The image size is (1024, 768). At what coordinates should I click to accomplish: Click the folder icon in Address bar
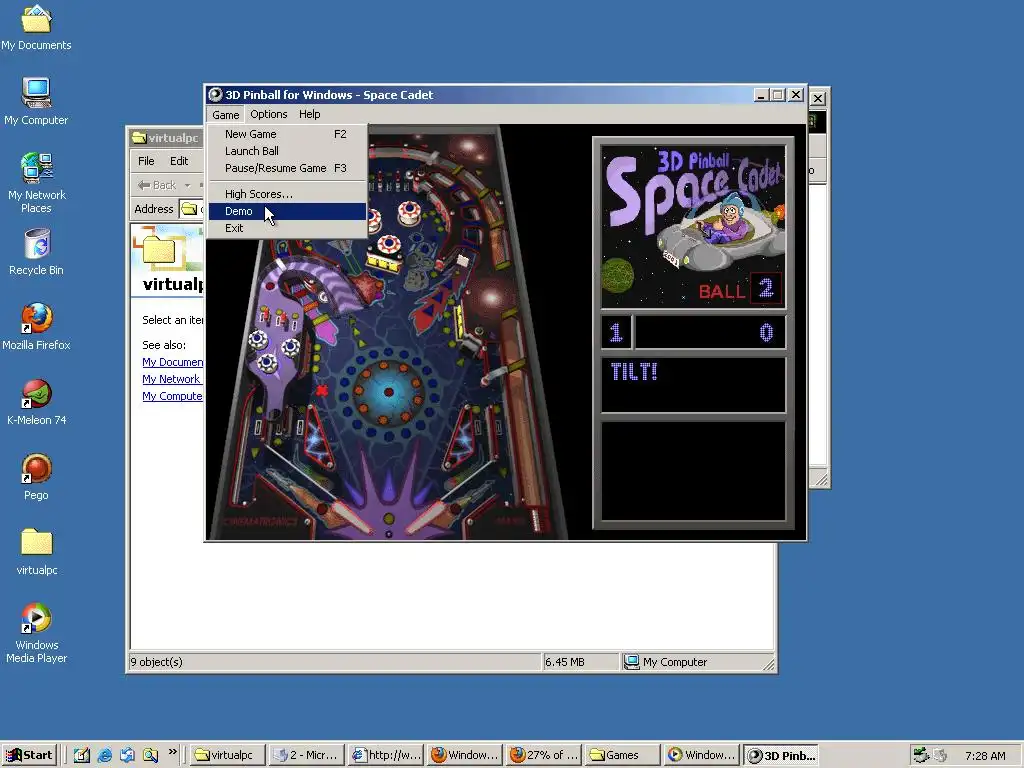(x=189, y=209)
